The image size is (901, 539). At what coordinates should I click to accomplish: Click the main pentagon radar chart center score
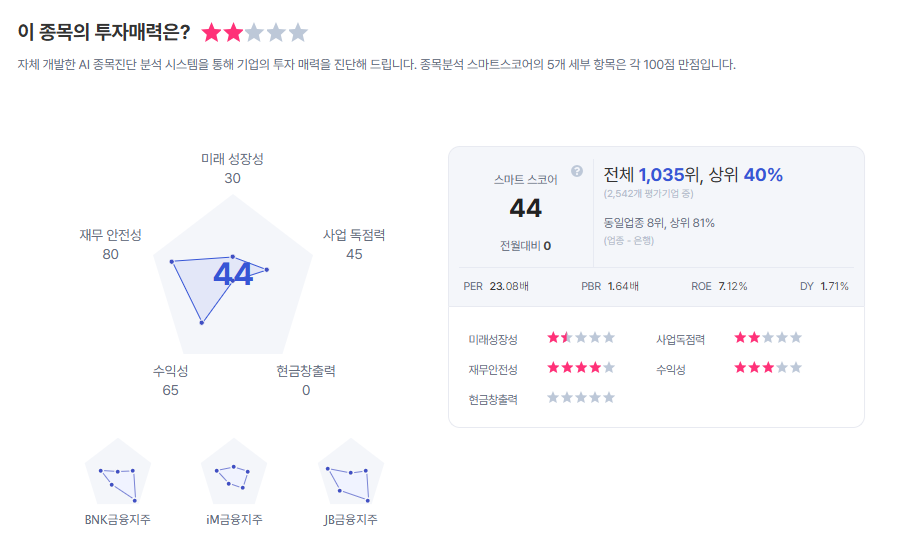click(x=233, y=275)
